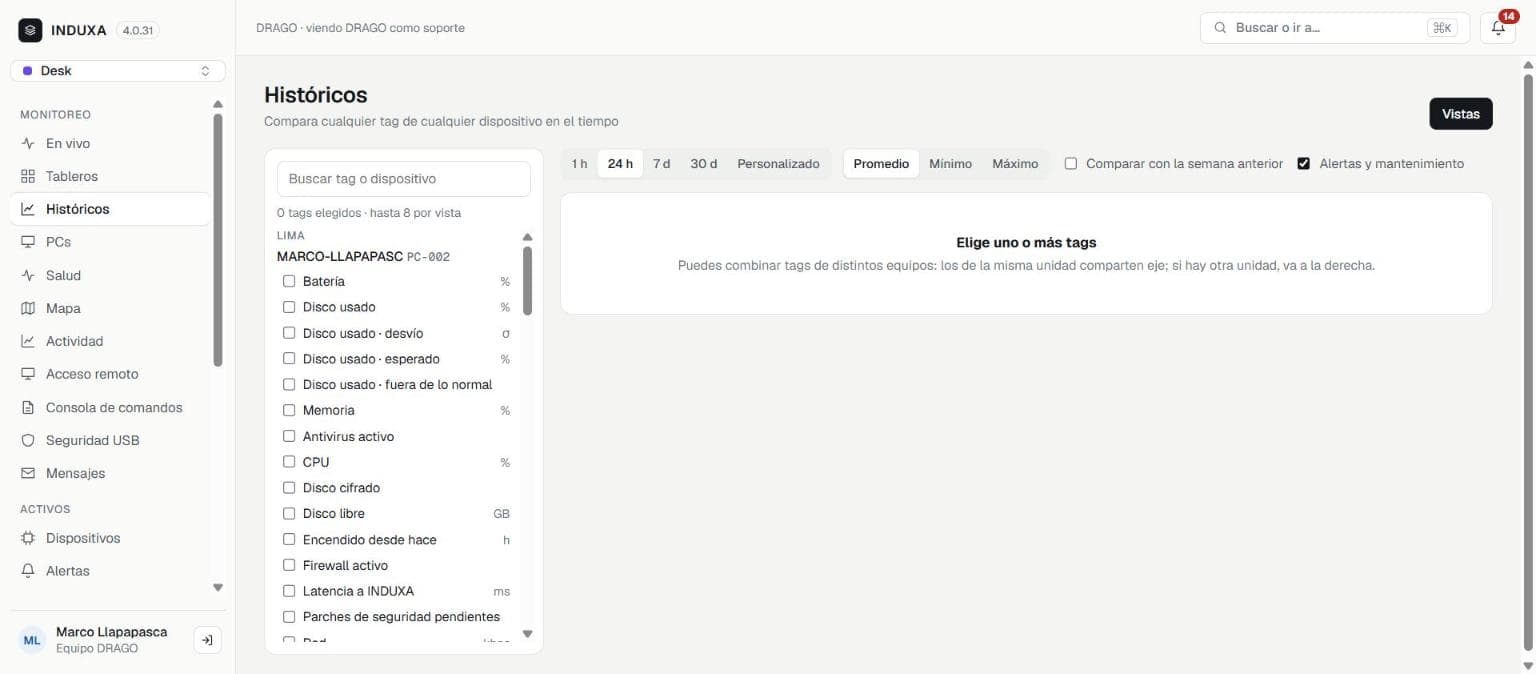
Task: Tick the Memoria tag checkbox
Action: tap(289, 410)
